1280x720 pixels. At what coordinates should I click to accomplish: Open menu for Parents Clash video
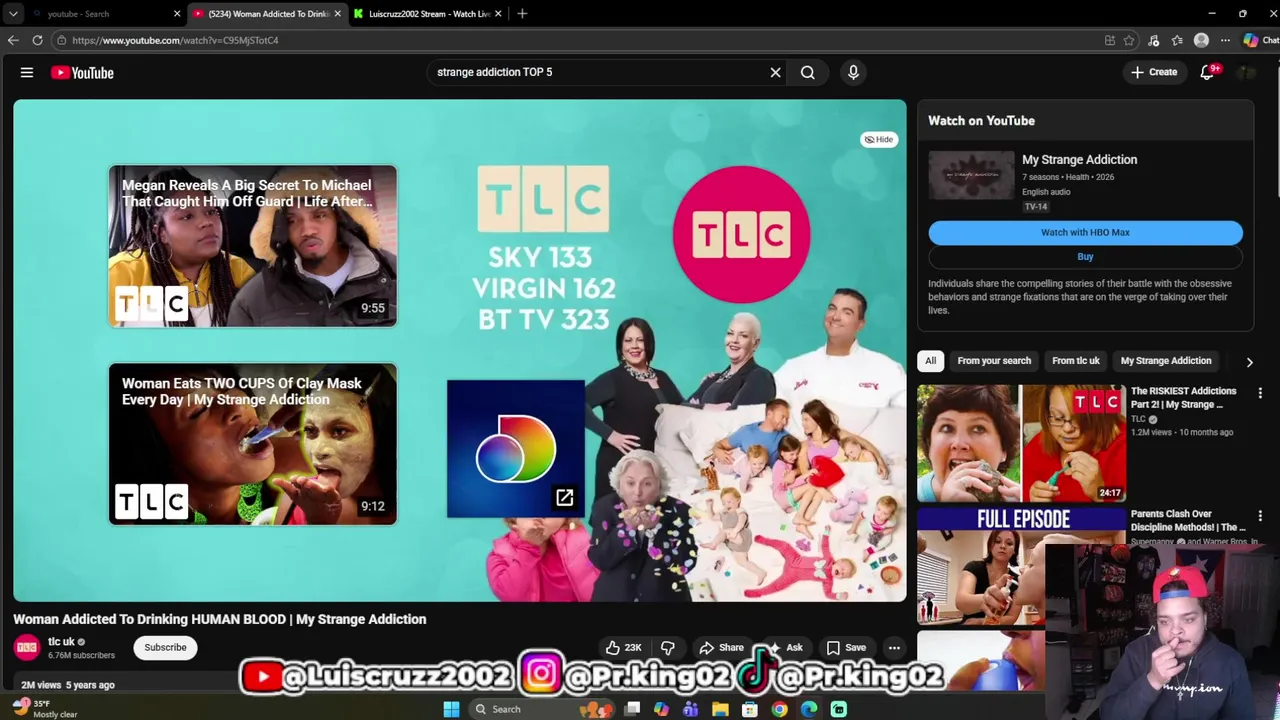click(1260, 516)
